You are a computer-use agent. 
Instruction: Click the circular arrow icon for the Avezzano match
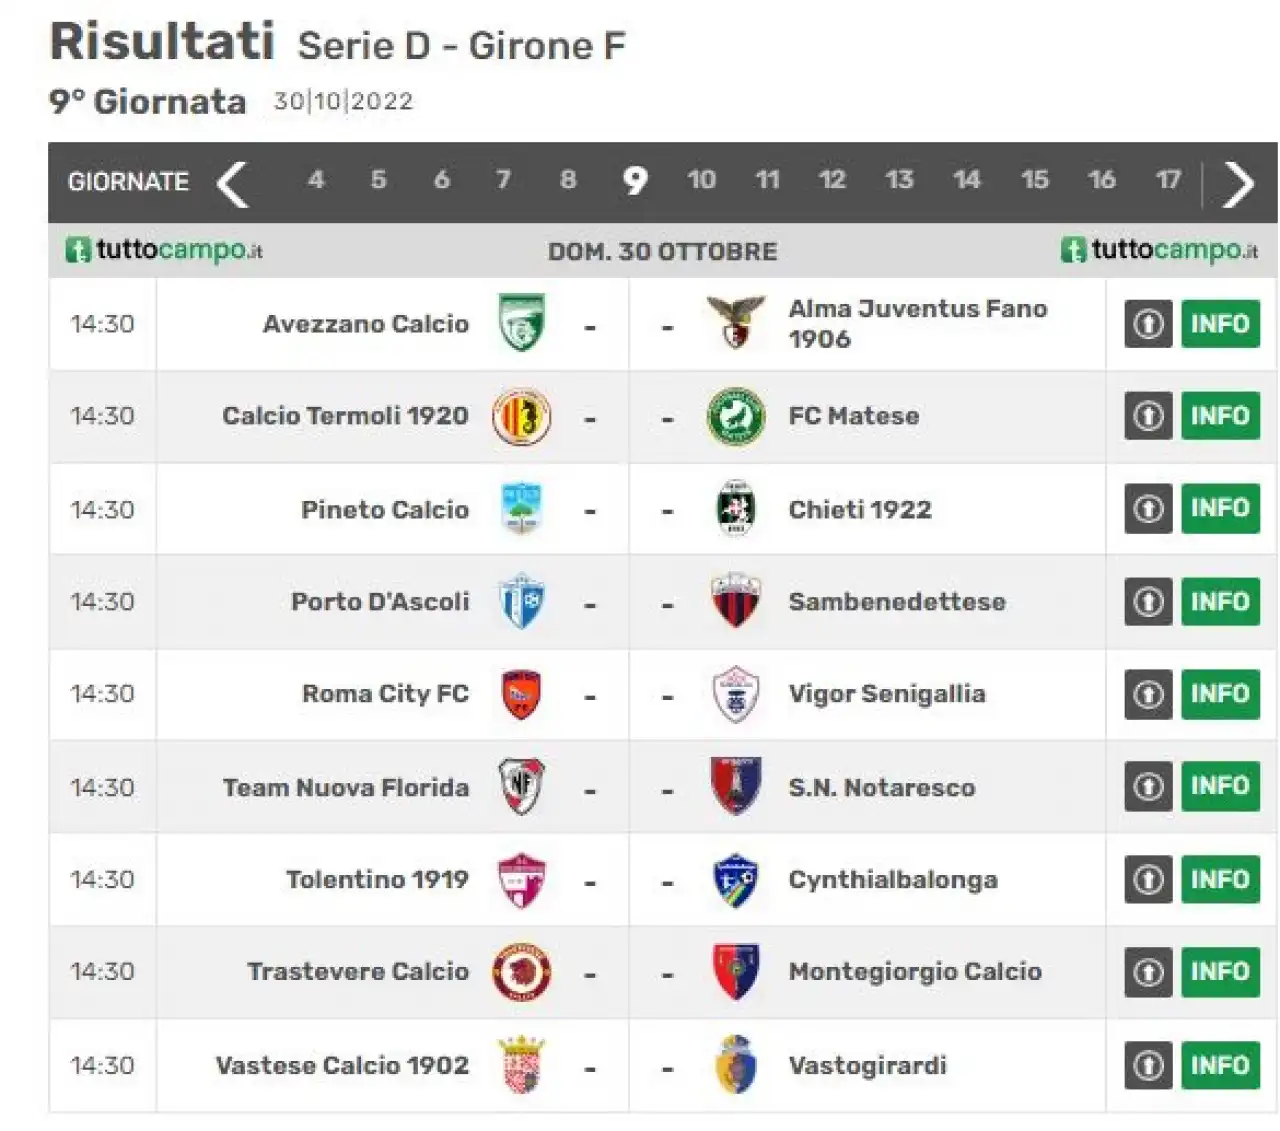(x=1148, y=324)
